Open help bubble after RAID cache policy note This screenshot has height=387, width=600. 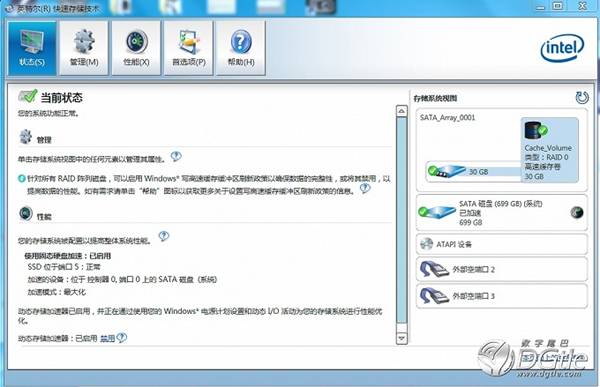click(x=365, y=188)
